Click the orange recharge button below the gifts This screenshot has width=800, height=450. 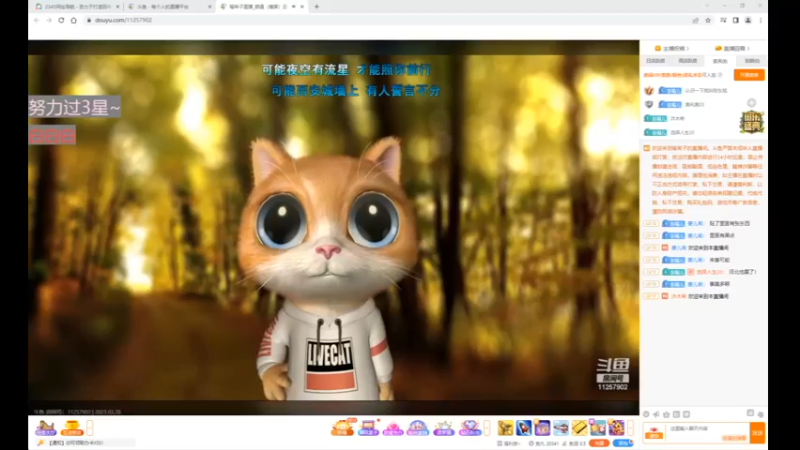pyautogui.click(x=599, y=443)
